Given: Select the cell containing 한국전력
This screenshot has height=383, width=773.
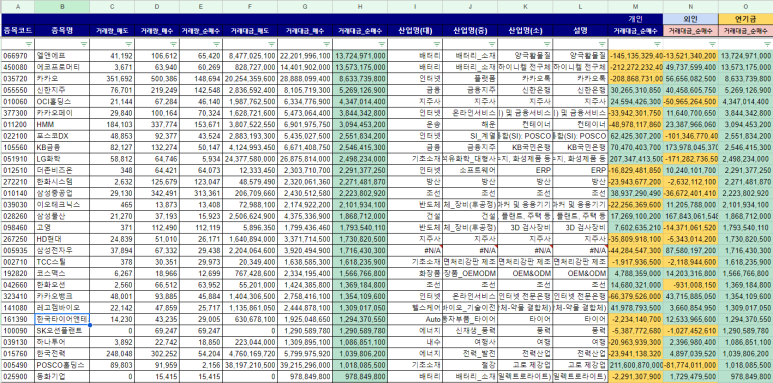Looking at the screenshot, I should [x=62, y=353].
